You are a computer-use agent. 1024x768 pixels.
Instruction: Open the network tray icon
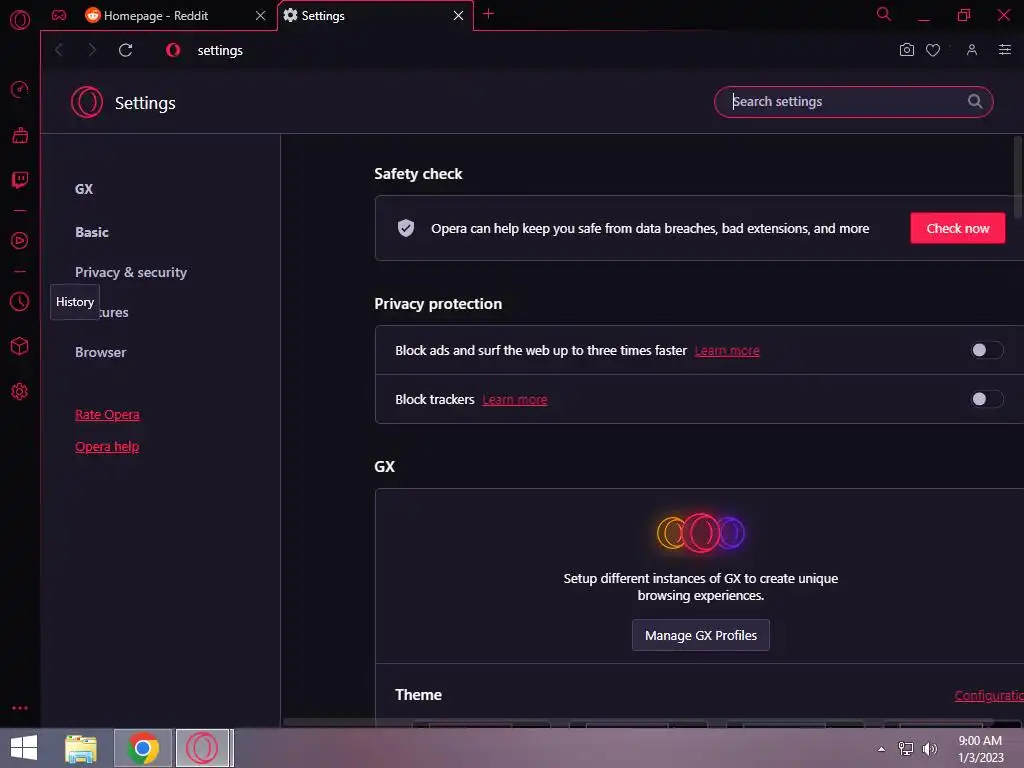[906, 749]
